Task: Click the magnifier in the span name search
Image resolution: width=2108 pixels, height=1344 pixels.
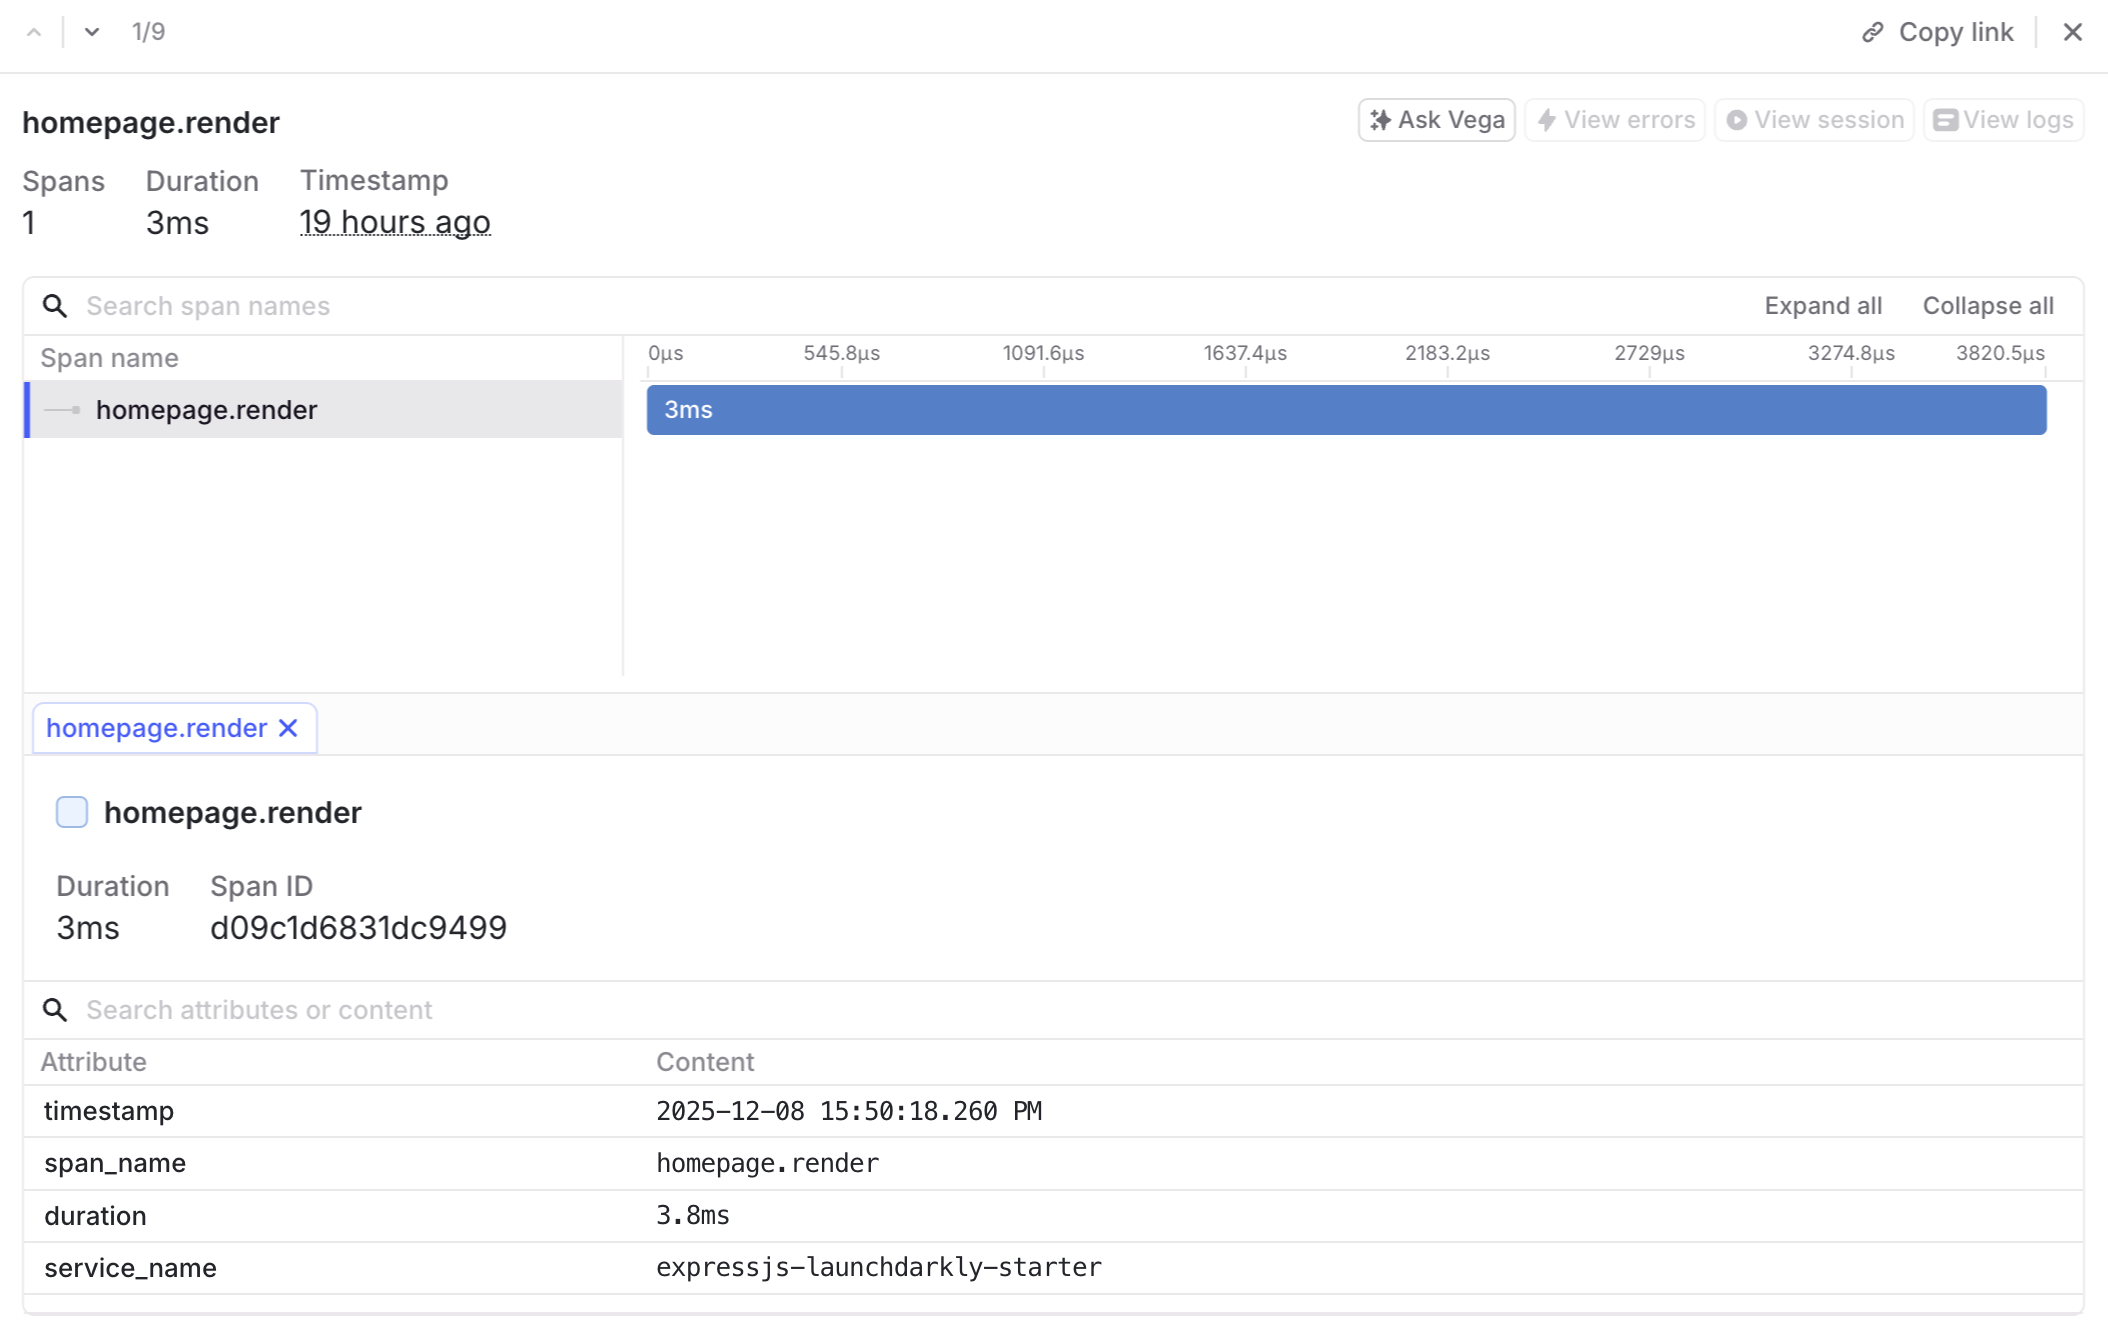Action: [x=56, y=306]
